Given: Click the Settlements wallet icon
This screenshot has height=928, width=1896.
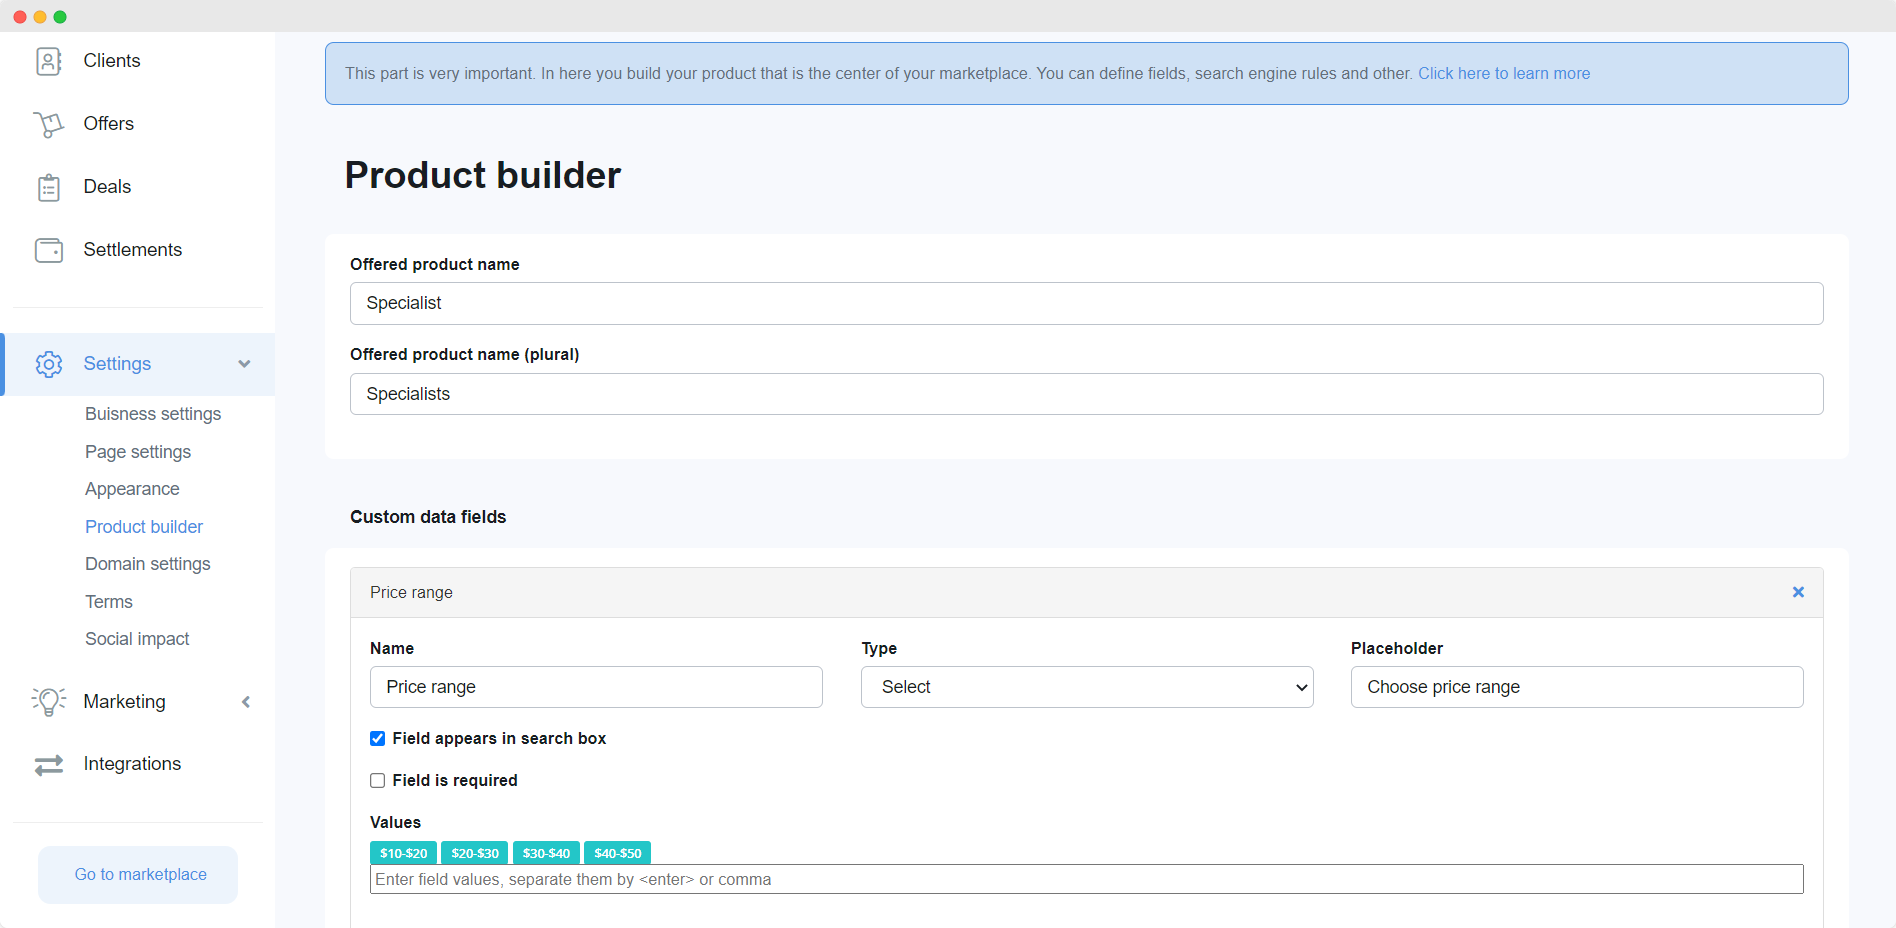Looking at the screenshot, I should click(49, 250).
